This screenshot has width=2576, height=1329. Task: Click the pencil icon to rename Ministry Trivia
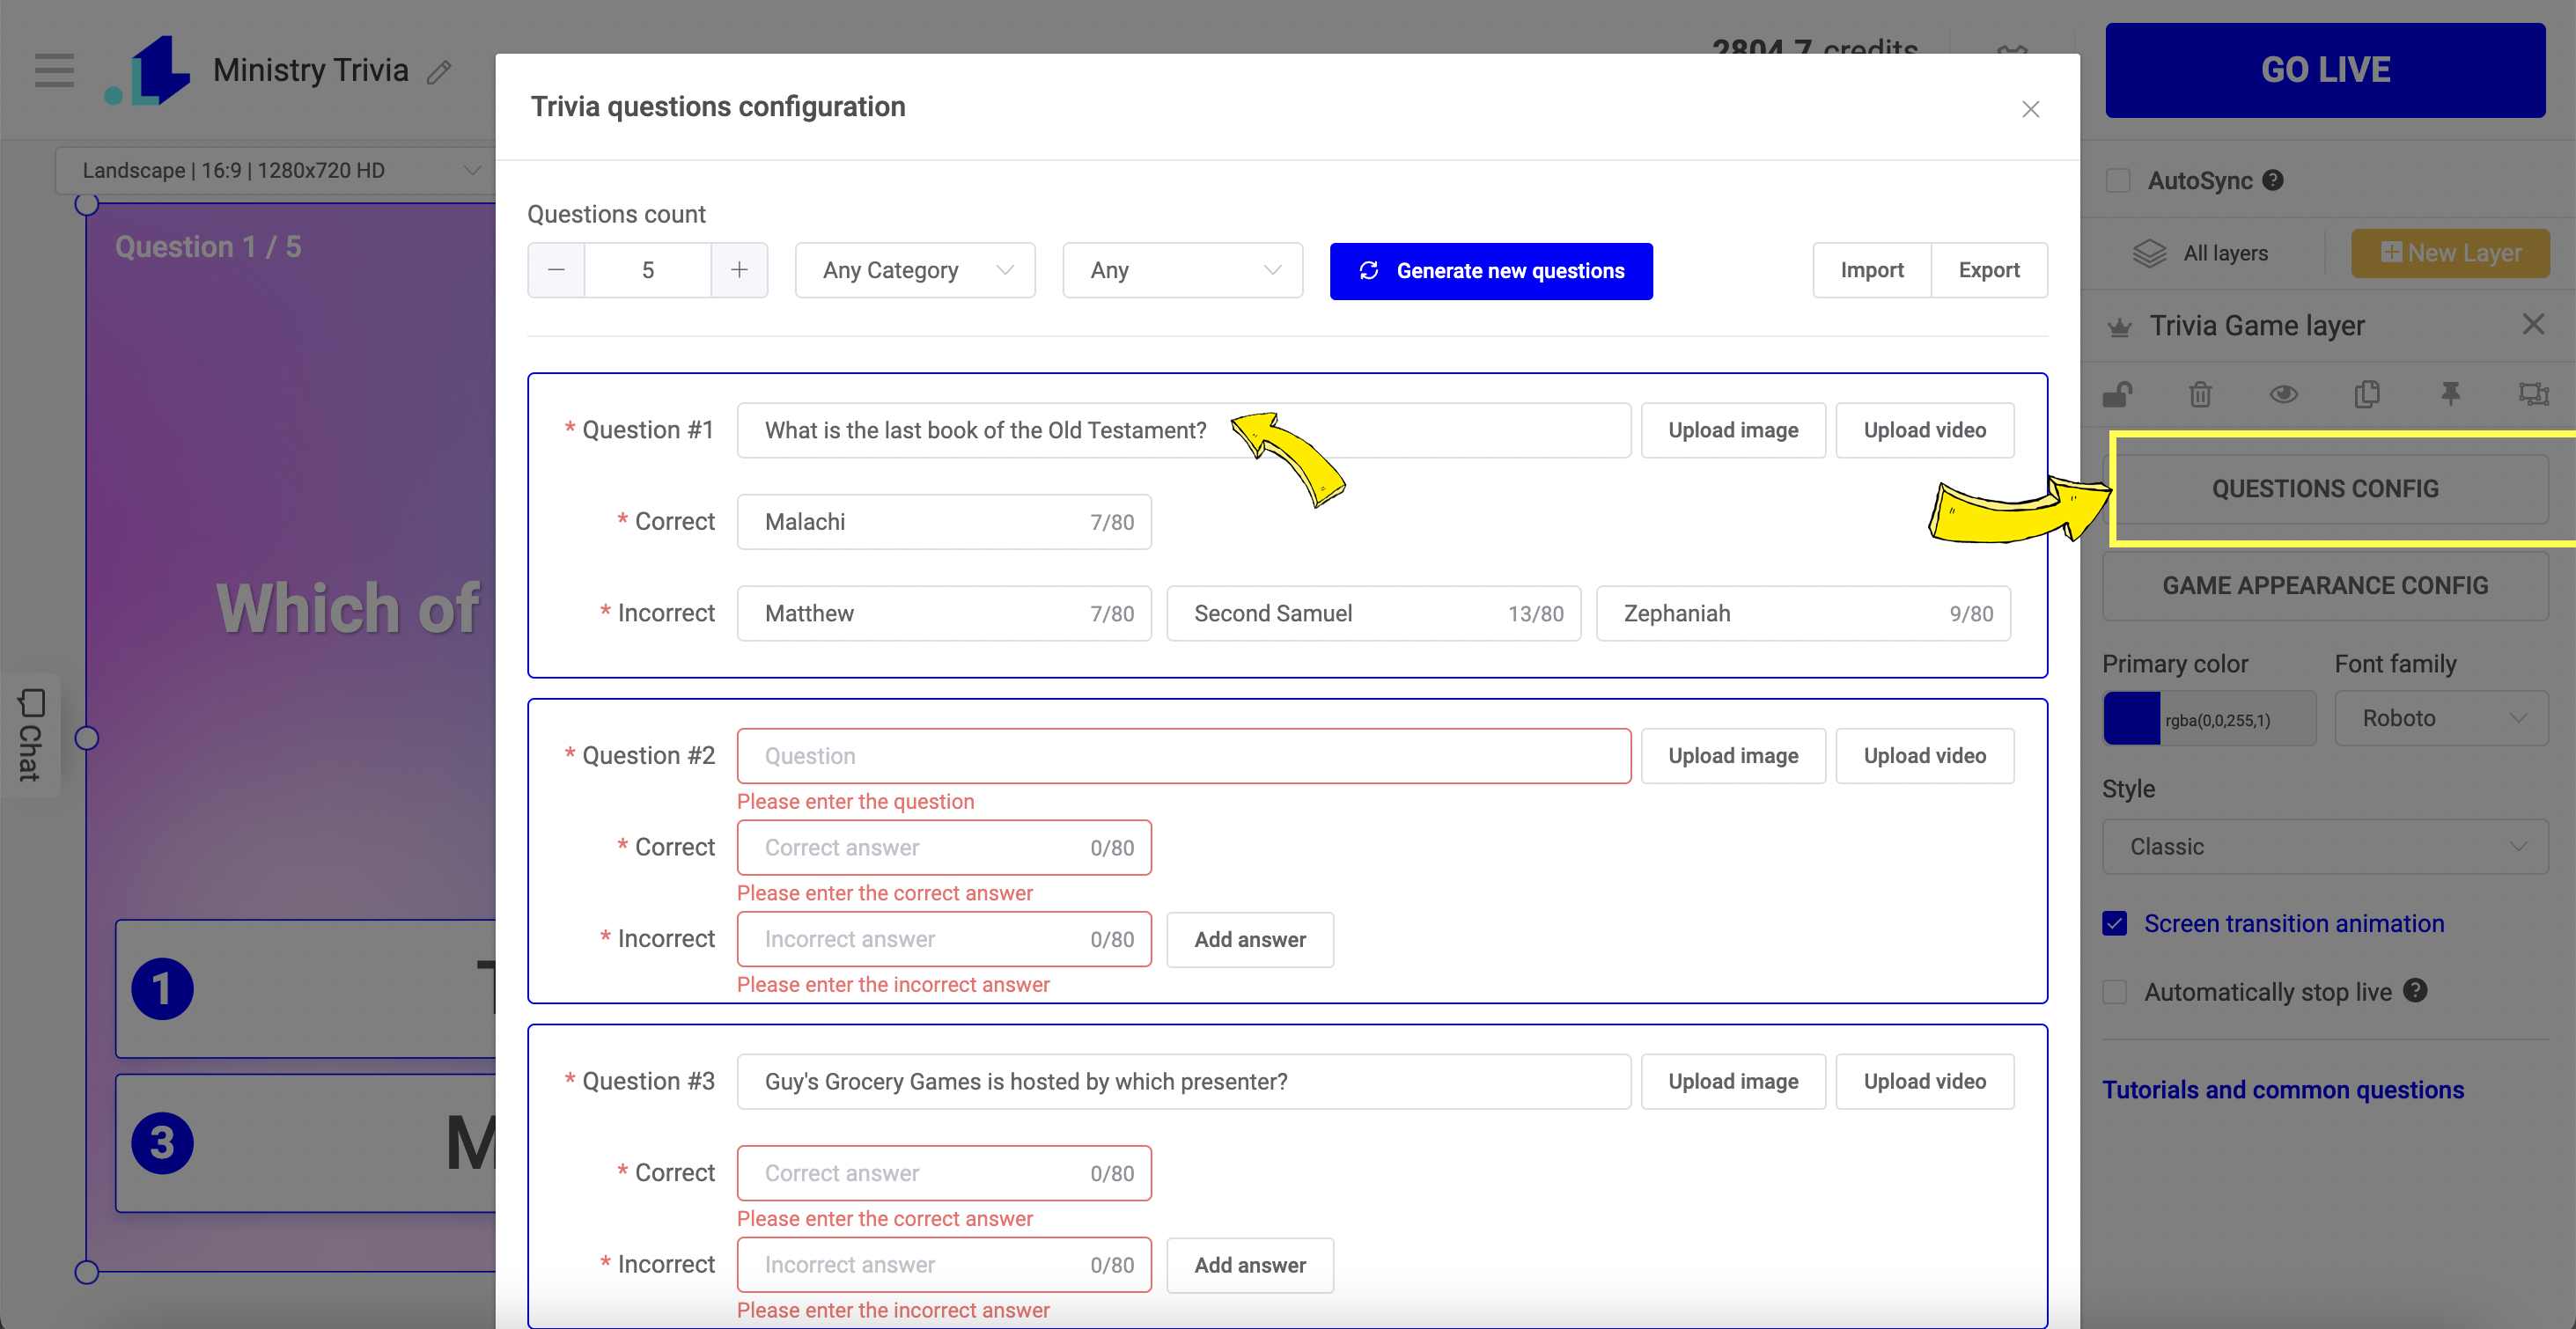click(x=439, y=72)
